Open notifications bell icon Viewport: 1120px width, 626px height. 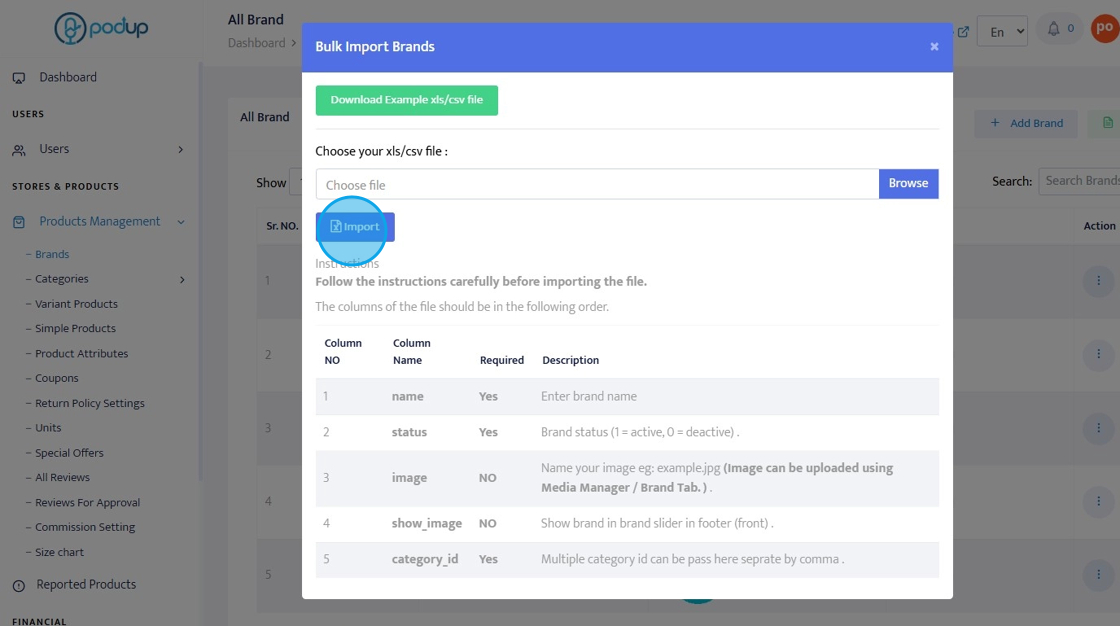point(1053,29)
